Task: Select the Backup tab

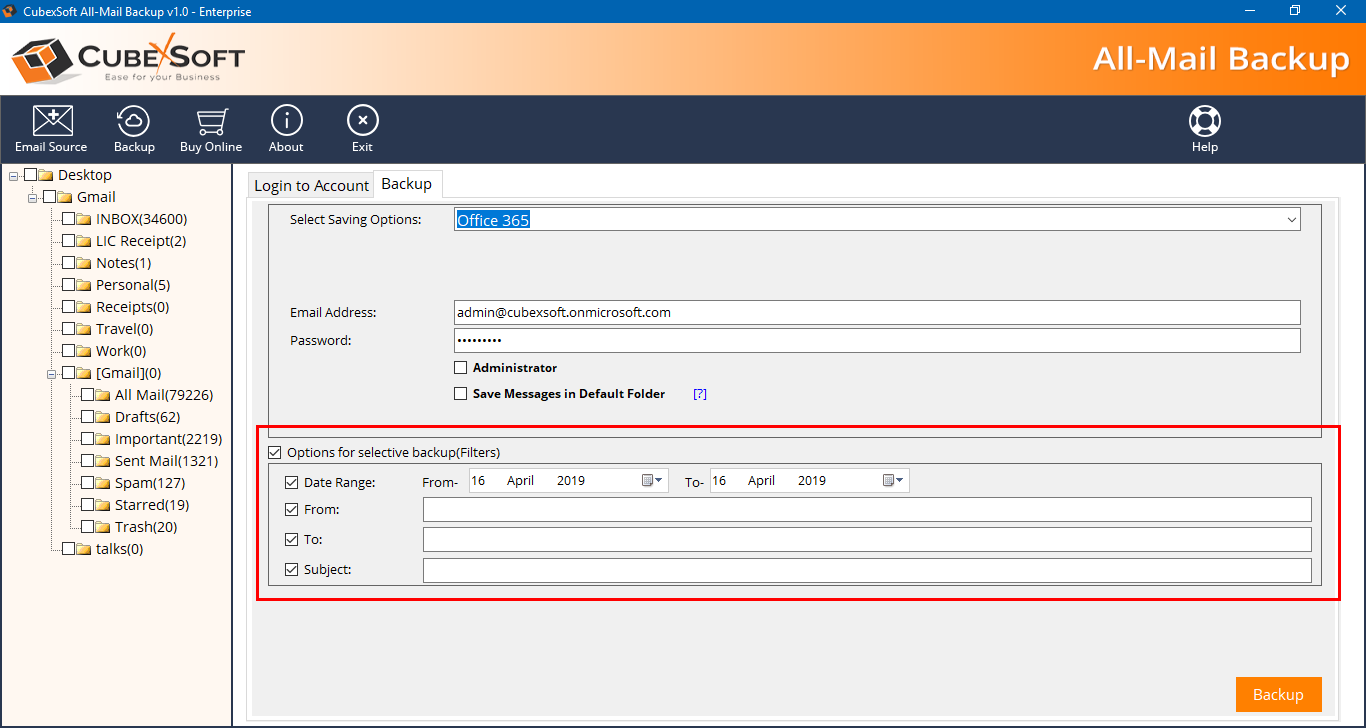Action: (407, 184)
